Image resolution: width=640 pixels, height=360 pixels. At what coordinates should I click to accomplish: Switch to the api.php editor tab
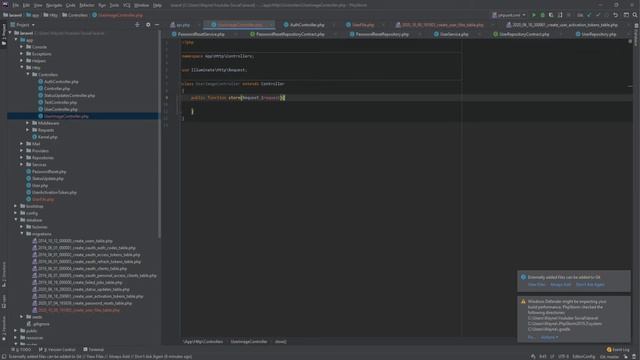point(180,25)
